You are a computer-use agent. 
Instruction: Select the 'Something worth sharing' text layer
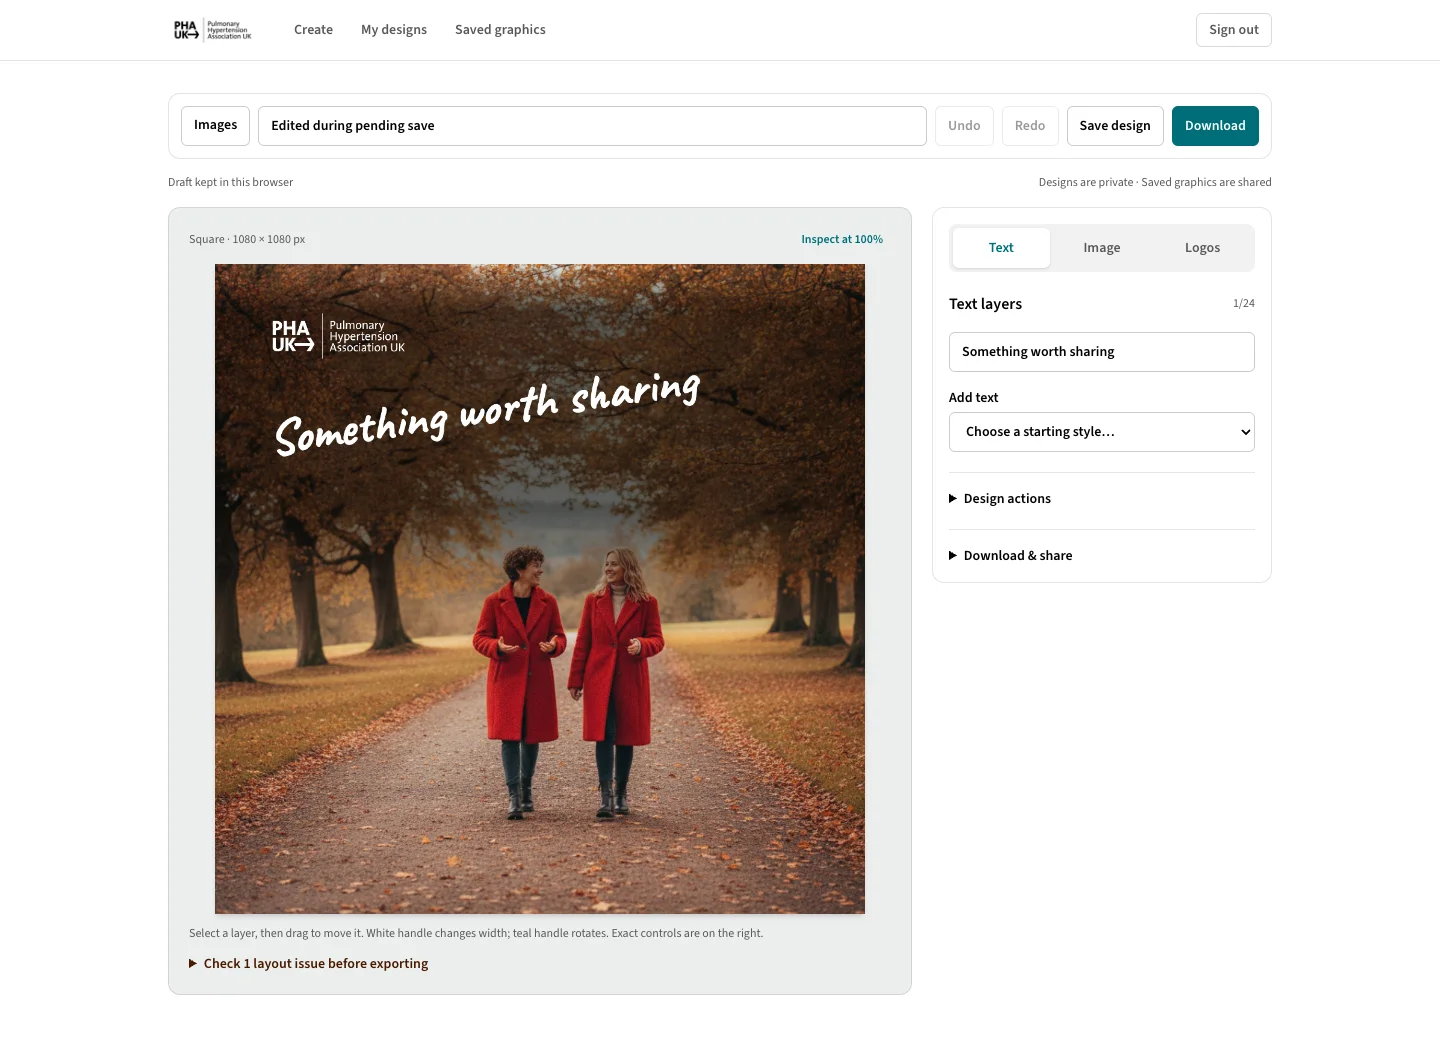pos(1102,352)
